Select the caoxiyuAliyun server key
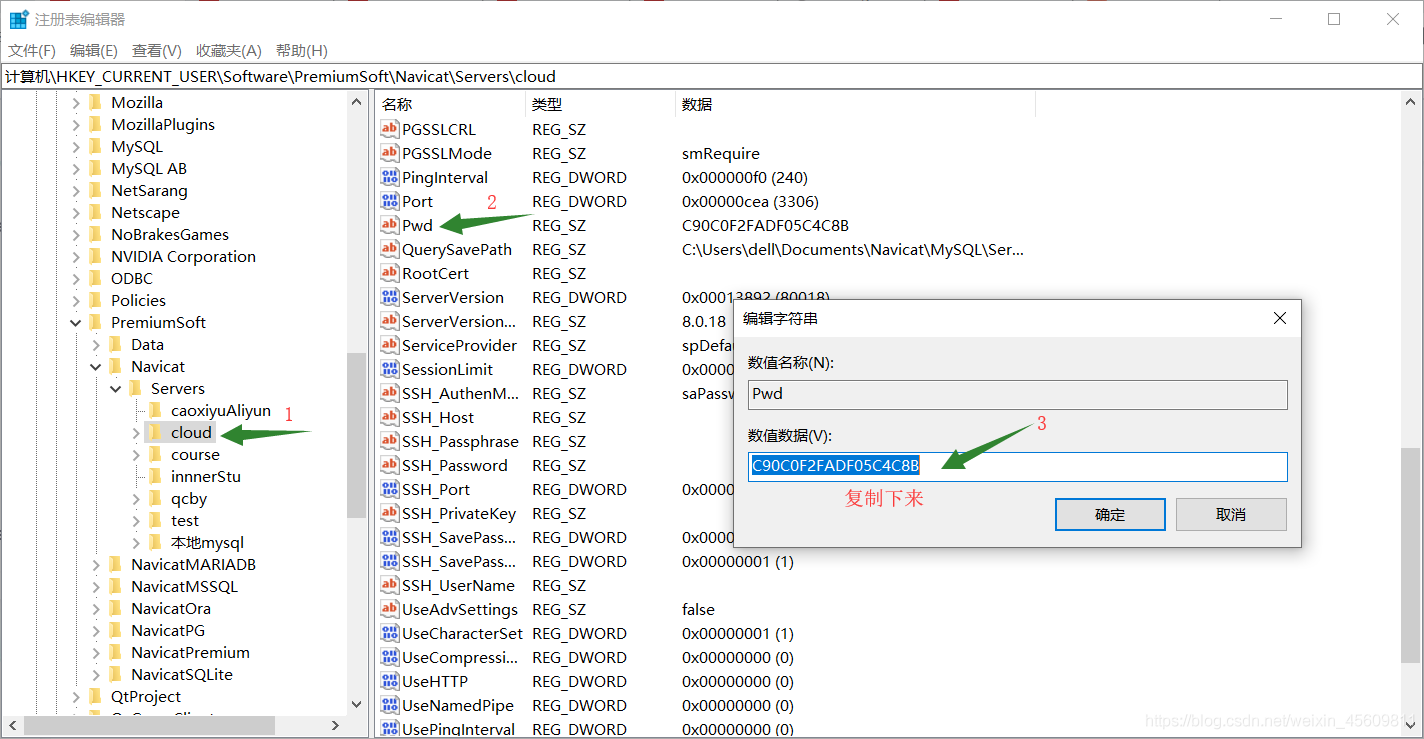 coord(221,410)
